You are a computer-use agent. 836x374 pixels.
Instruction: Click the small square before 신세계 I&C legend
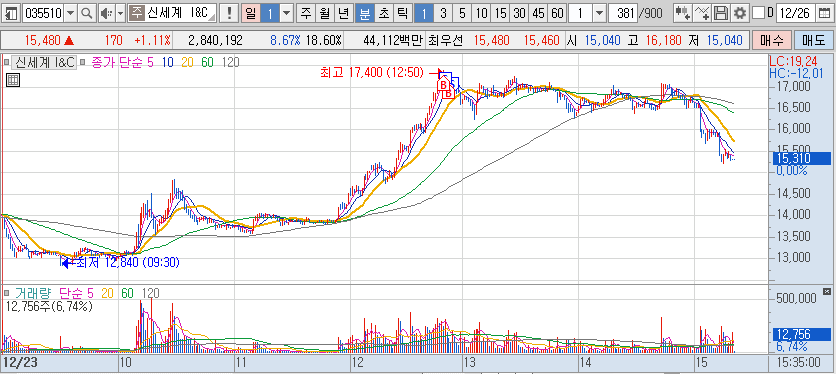(6, 62)
